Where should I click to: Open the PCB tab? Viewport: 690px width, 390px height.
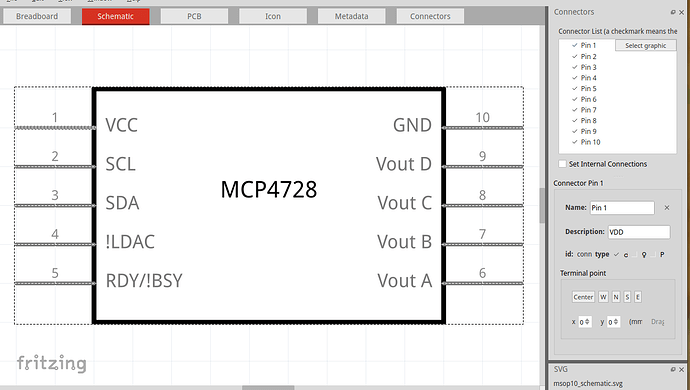[x=194, y=16]
